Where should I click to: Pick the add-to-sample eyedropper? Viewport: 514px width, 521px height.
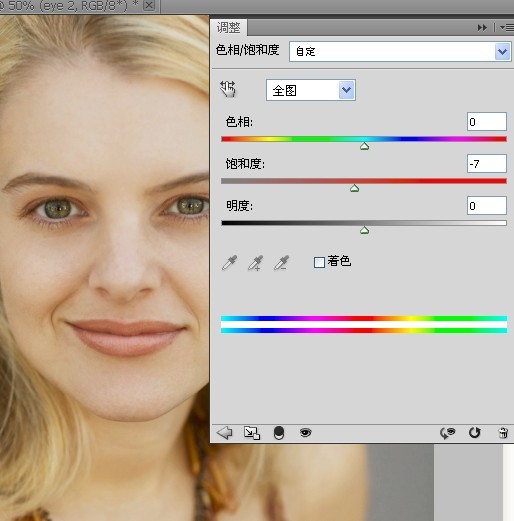point(256,263)
